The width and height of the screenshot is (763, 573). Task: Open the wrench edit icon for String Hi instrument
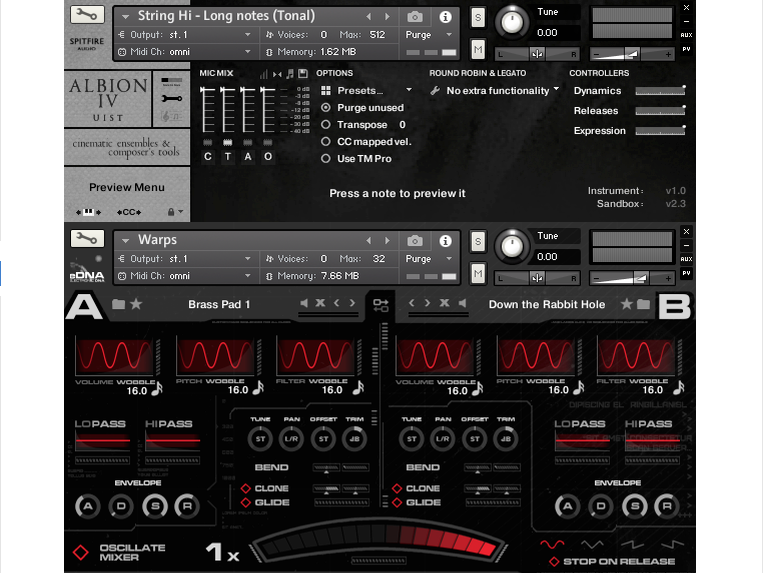(x=87, y=15)
